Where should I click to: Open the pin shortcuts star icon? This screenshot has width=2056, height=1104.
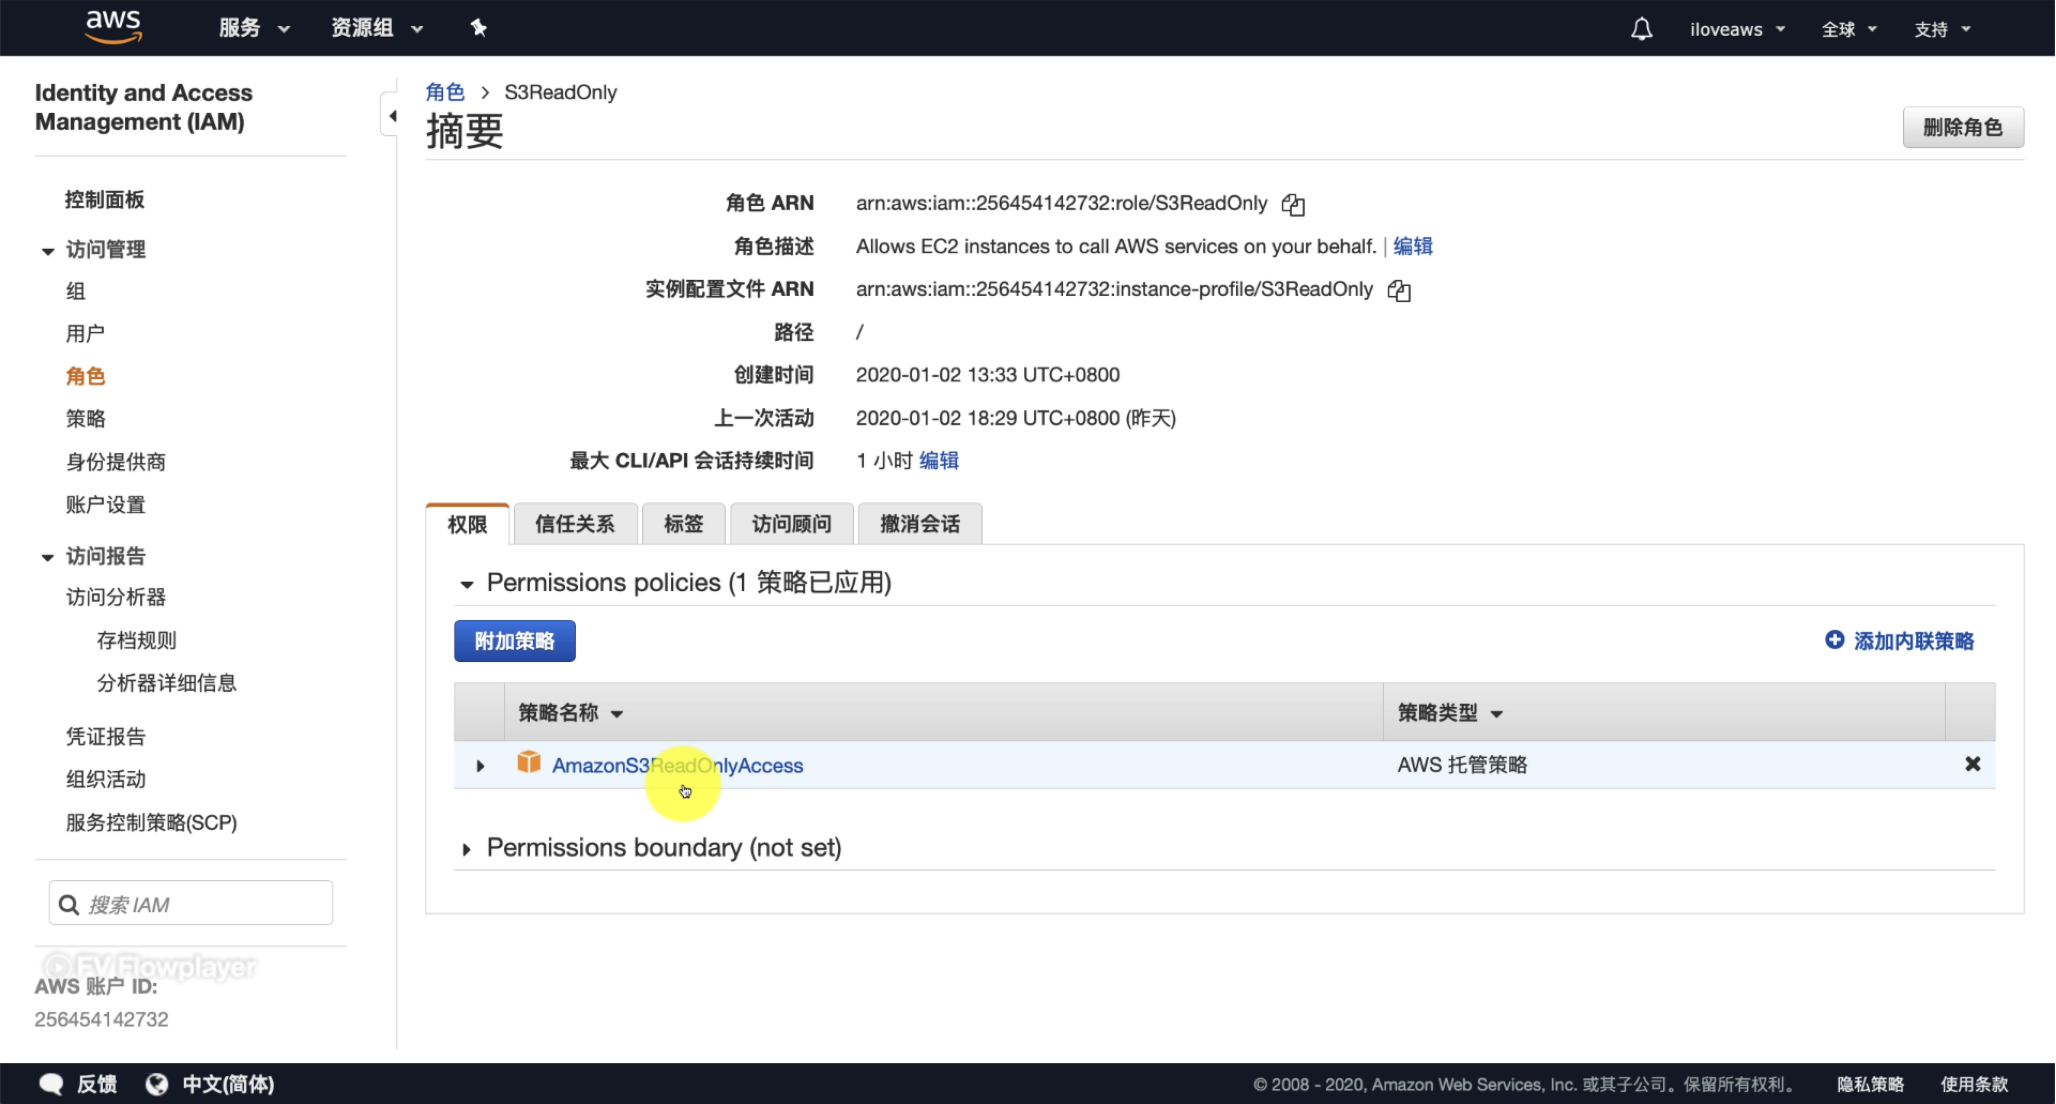pyautogui.click(x=479, y=28)
